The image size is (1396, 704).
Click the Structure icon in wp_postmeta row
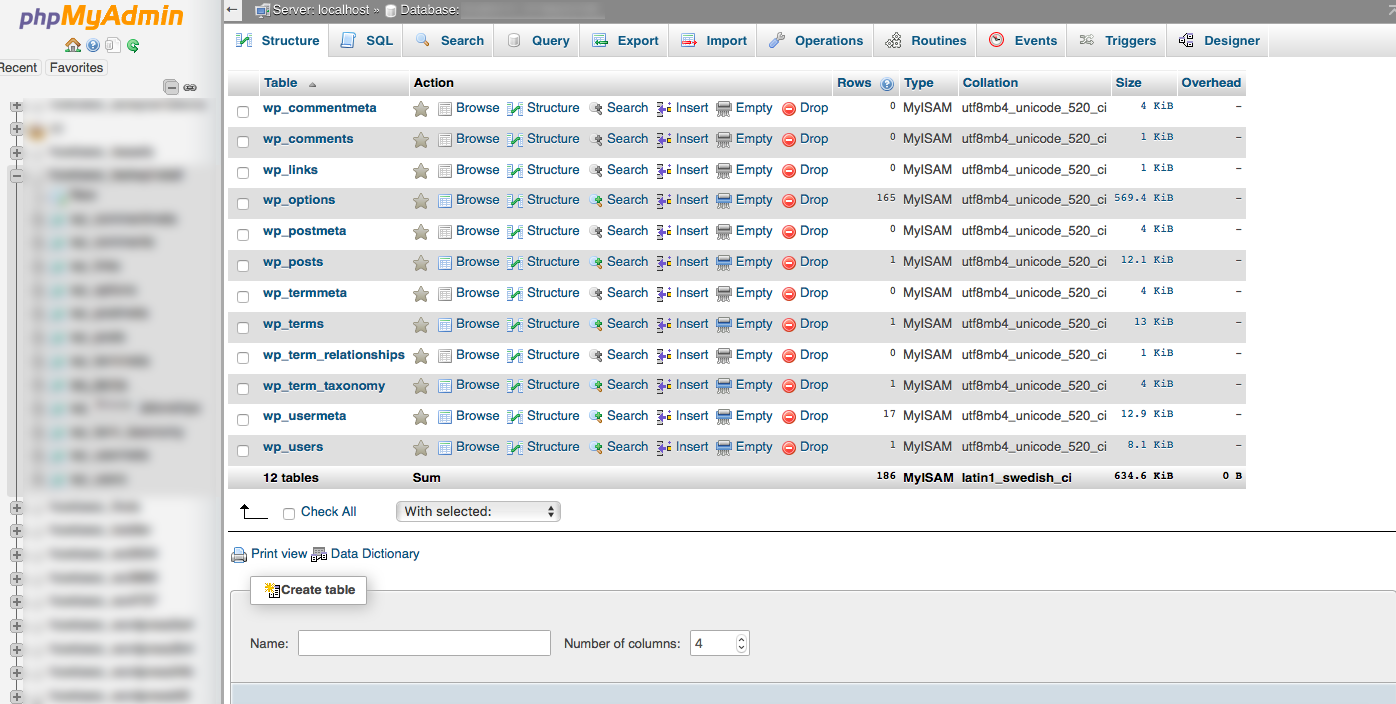[515, 232]
